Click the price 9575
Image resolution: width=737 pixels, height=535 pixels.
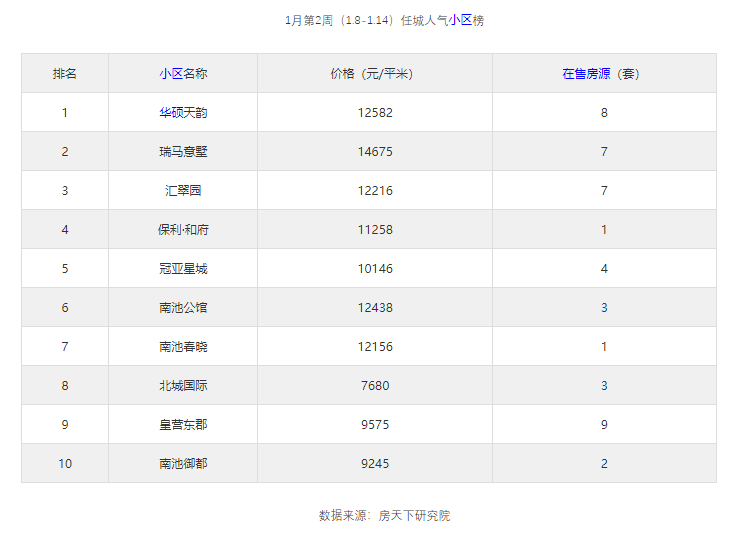[375, 425]
